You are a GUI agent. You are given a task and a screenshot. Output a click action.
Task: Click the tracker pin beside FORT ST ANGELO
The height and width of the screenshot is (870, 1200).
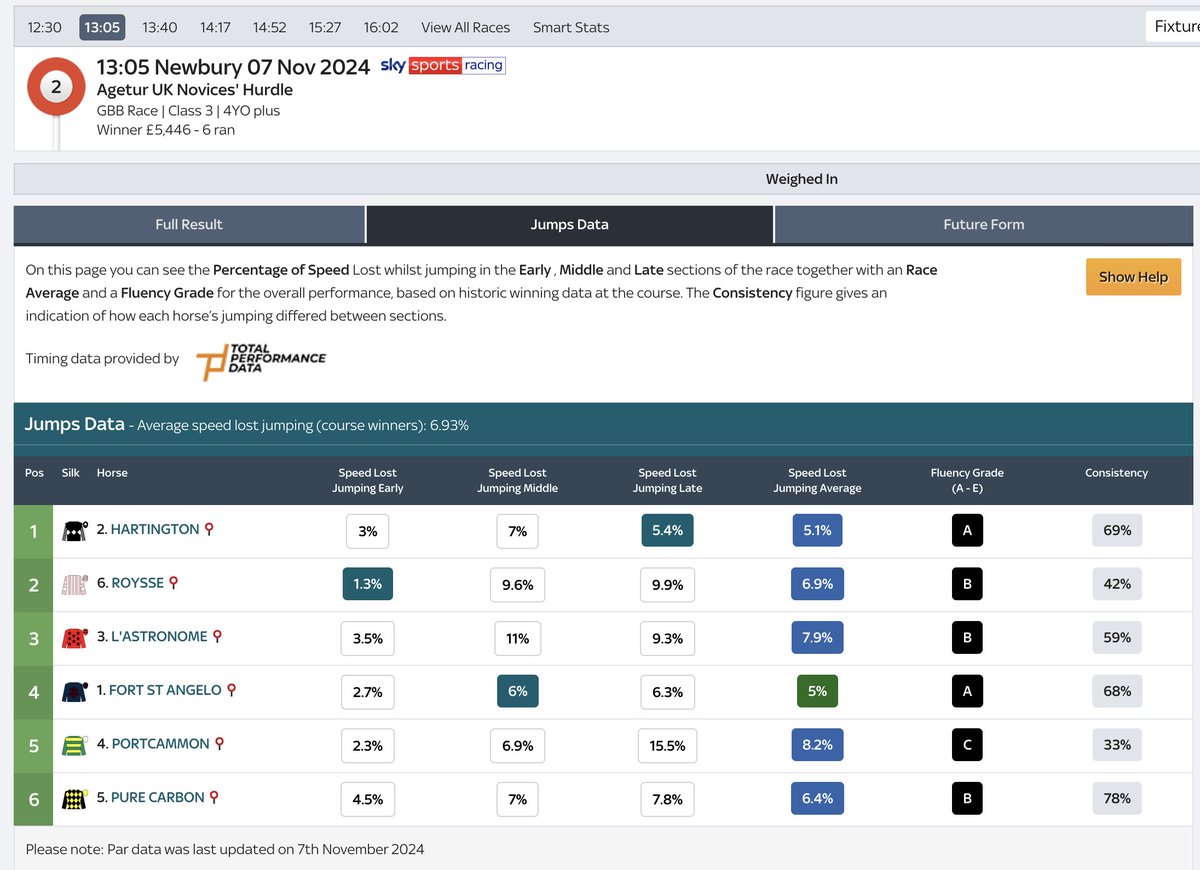click(231, 690)
